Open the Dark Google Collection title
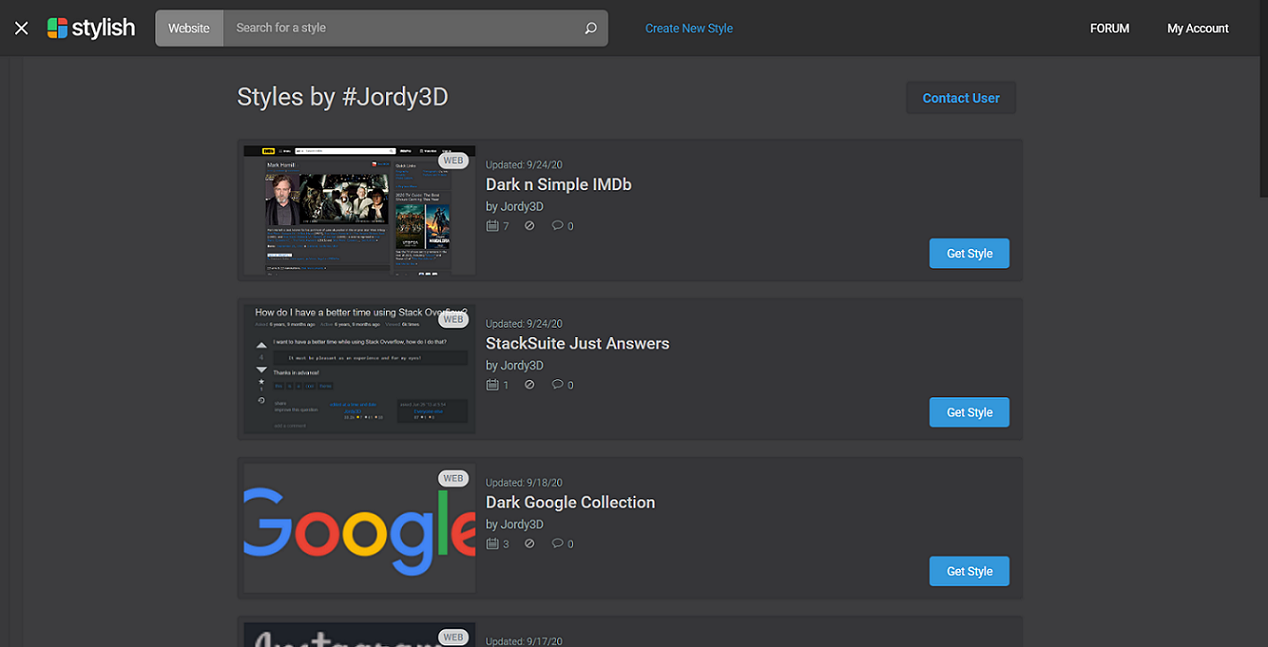 pyautogui.click(x=570, y=502)
